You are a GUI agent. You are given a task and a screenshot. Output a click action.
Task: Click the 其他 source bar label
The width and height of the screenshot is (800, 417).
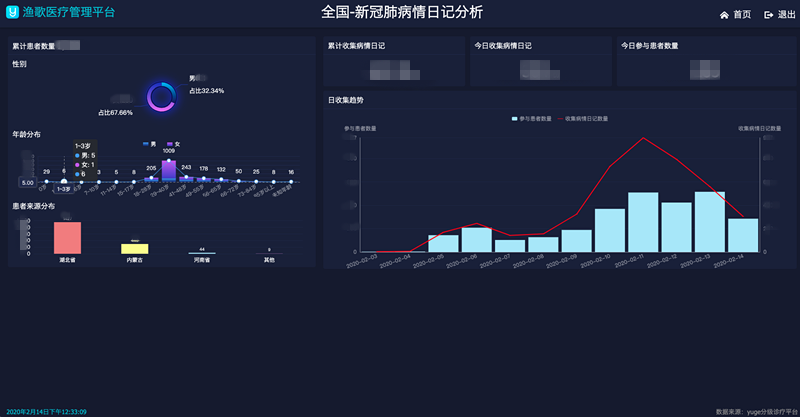point(269,260)
